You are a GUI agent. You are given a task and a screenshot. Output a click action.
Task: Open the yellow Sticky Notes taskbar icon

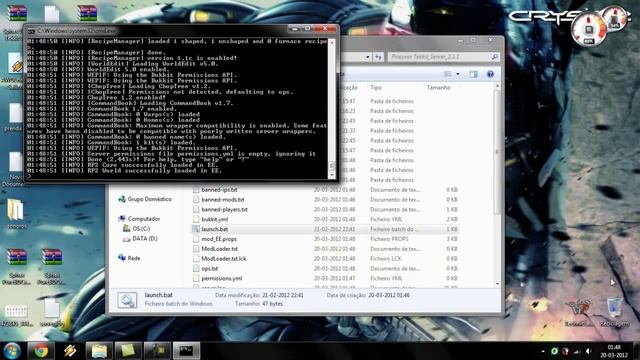pos(128,351)
